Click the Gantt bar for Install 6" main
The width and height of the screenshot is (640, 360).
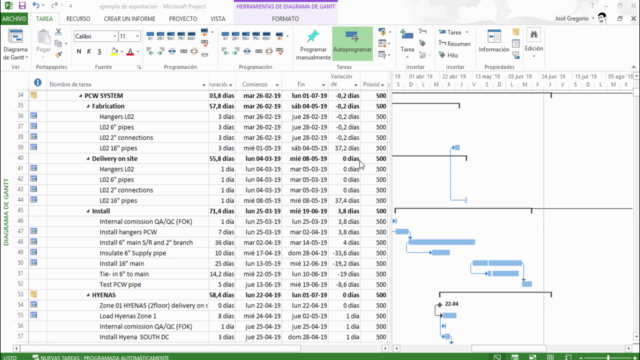click(442, 242)
